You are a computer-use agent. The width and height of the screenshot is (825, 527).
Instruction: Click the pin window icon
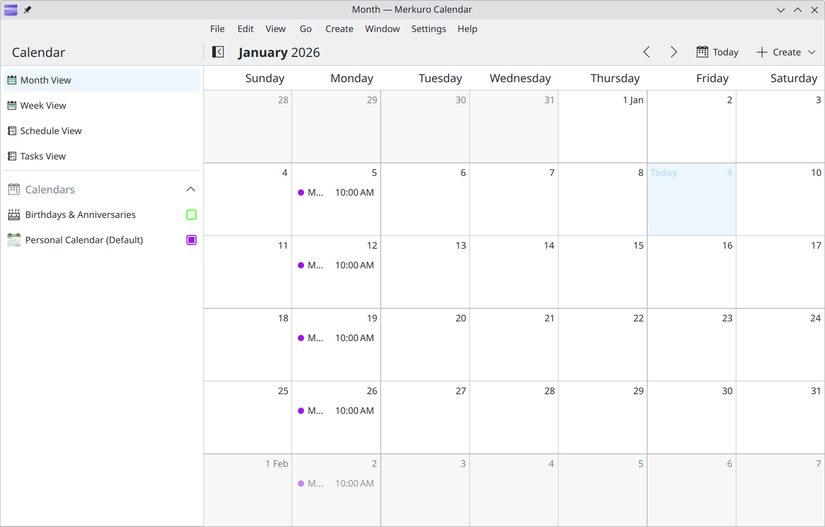tap(28, 9)
